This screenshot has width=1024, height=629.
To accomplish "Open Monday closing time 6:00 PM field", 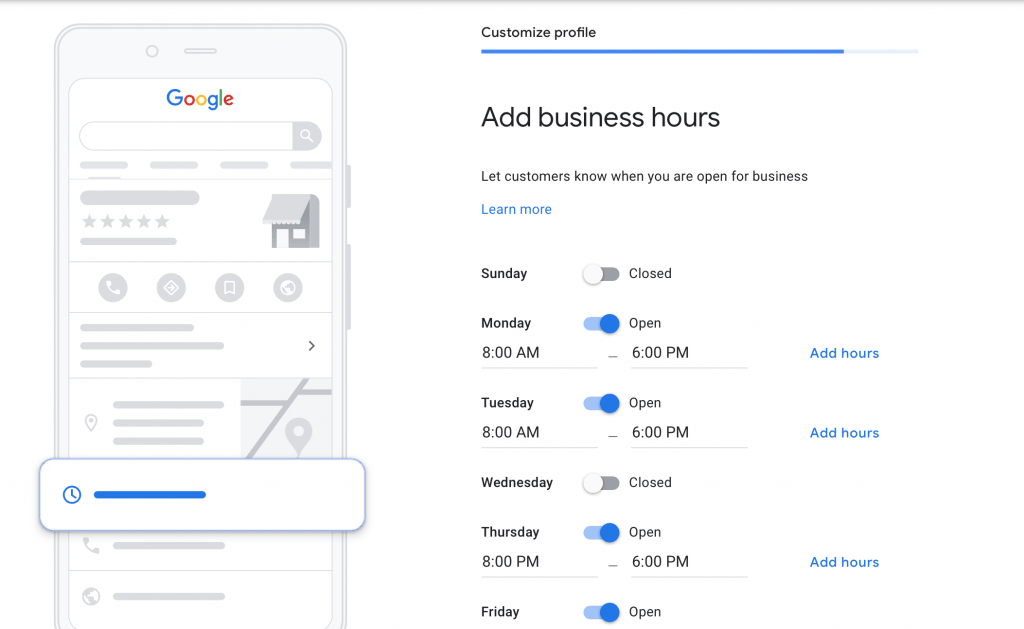I will (x=689, y=353).
